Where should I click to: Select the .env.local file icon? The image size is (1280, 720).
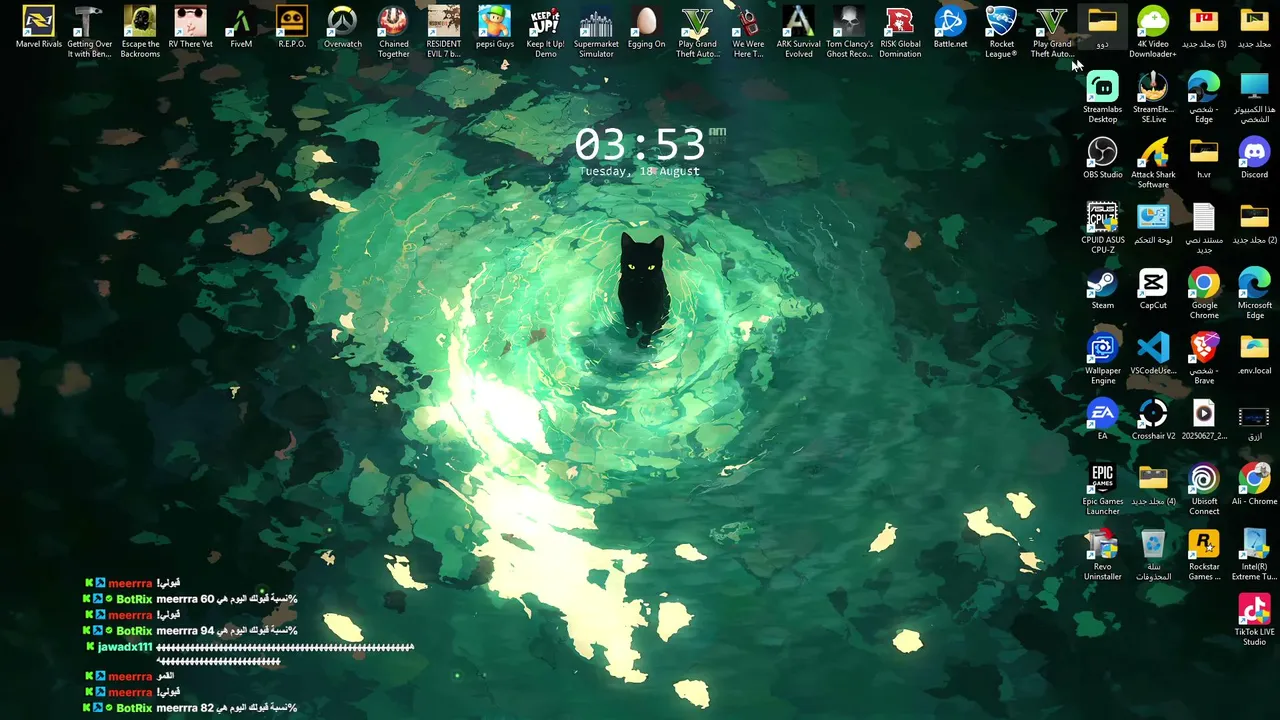(1254, 353)
